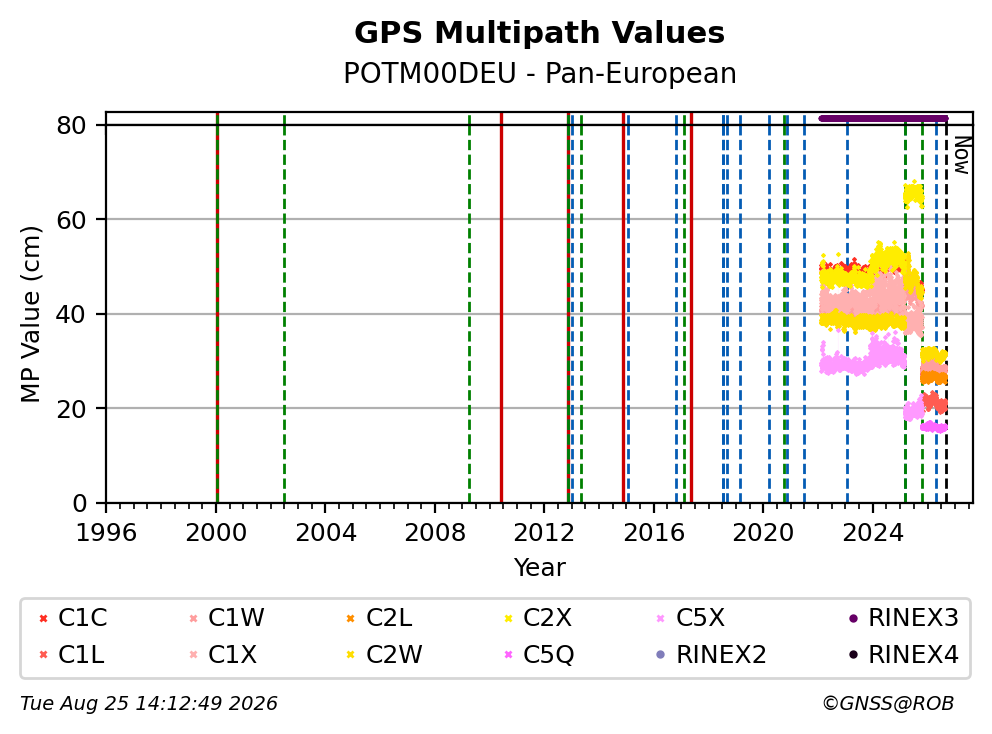The image size is (992, 734).
Task: Click the C2X yellow legend marker
Action: (508, 618)
